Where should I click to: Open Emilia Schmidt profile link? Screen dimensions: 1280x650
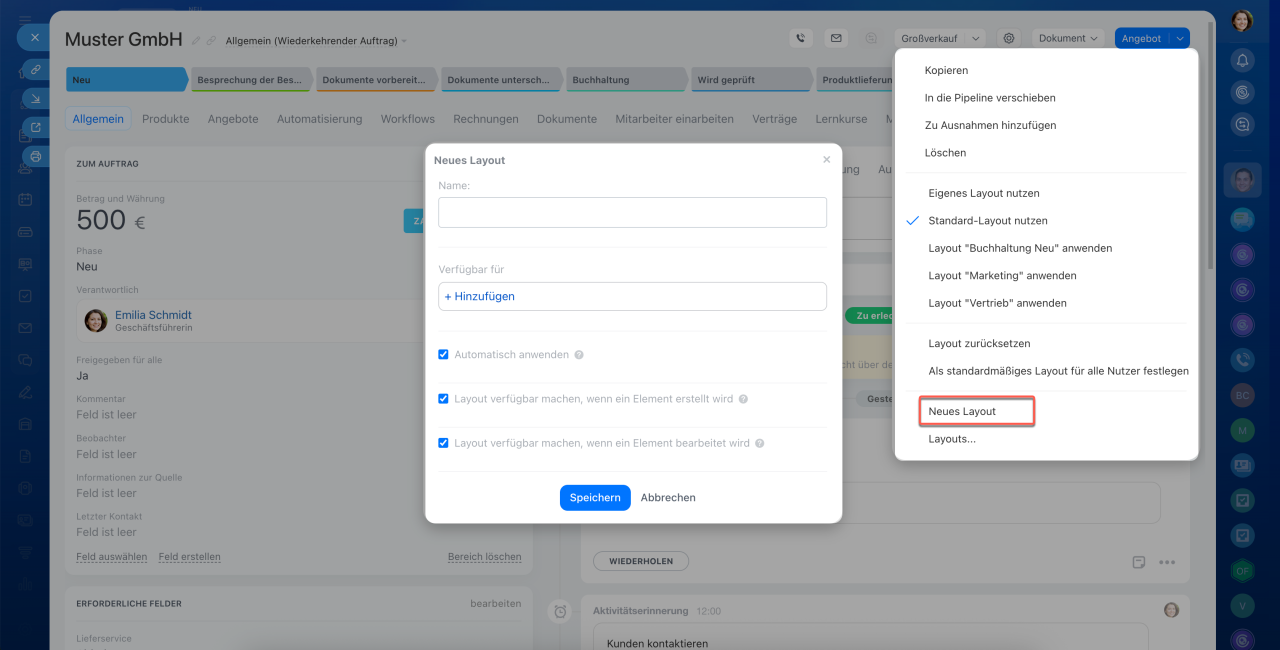153,315
